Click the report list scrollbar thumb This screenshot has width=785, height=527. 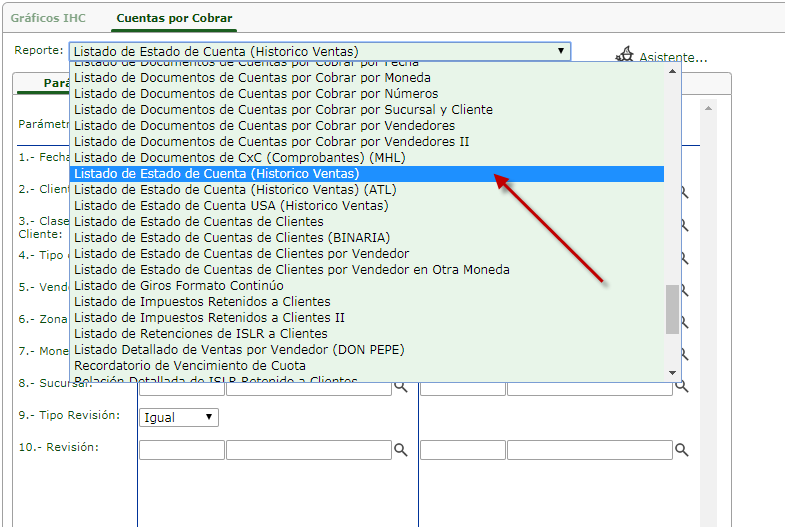pyautogui.click(x=673, y=310)
